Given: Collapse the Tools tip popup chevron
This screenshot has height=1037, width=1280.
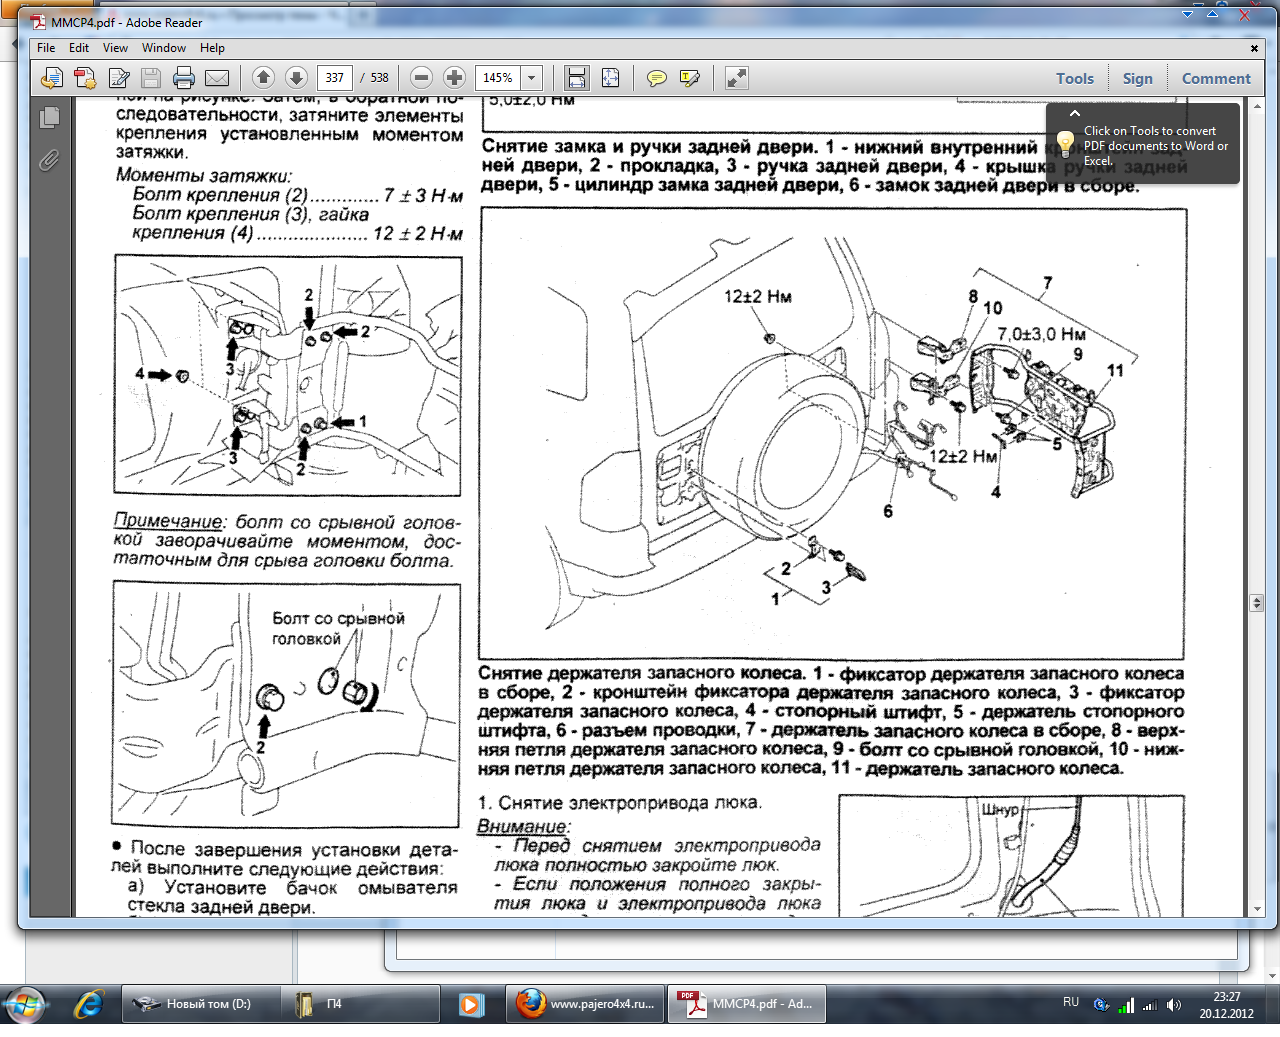Looking at the screenshot, I should click(1075, 114).
